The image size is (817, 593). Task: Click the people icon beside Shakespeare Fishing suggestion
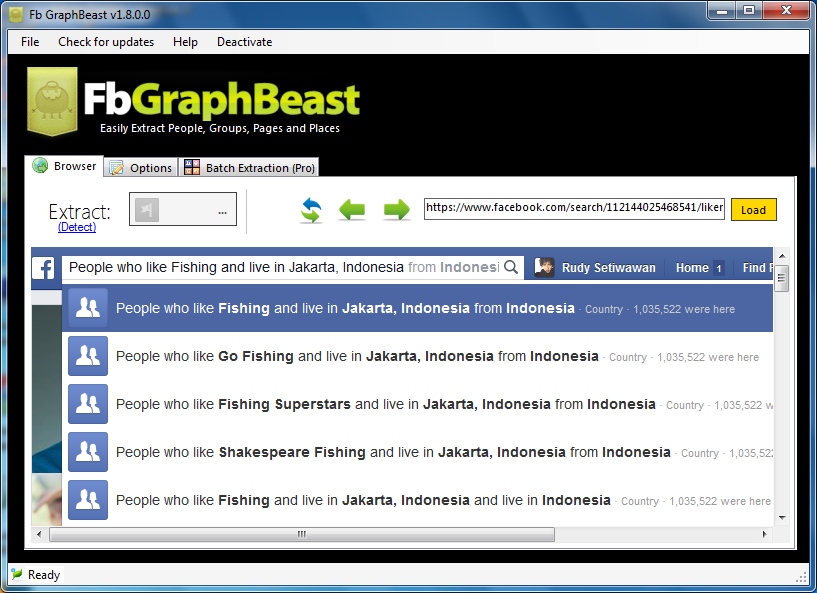coord(88,452)
